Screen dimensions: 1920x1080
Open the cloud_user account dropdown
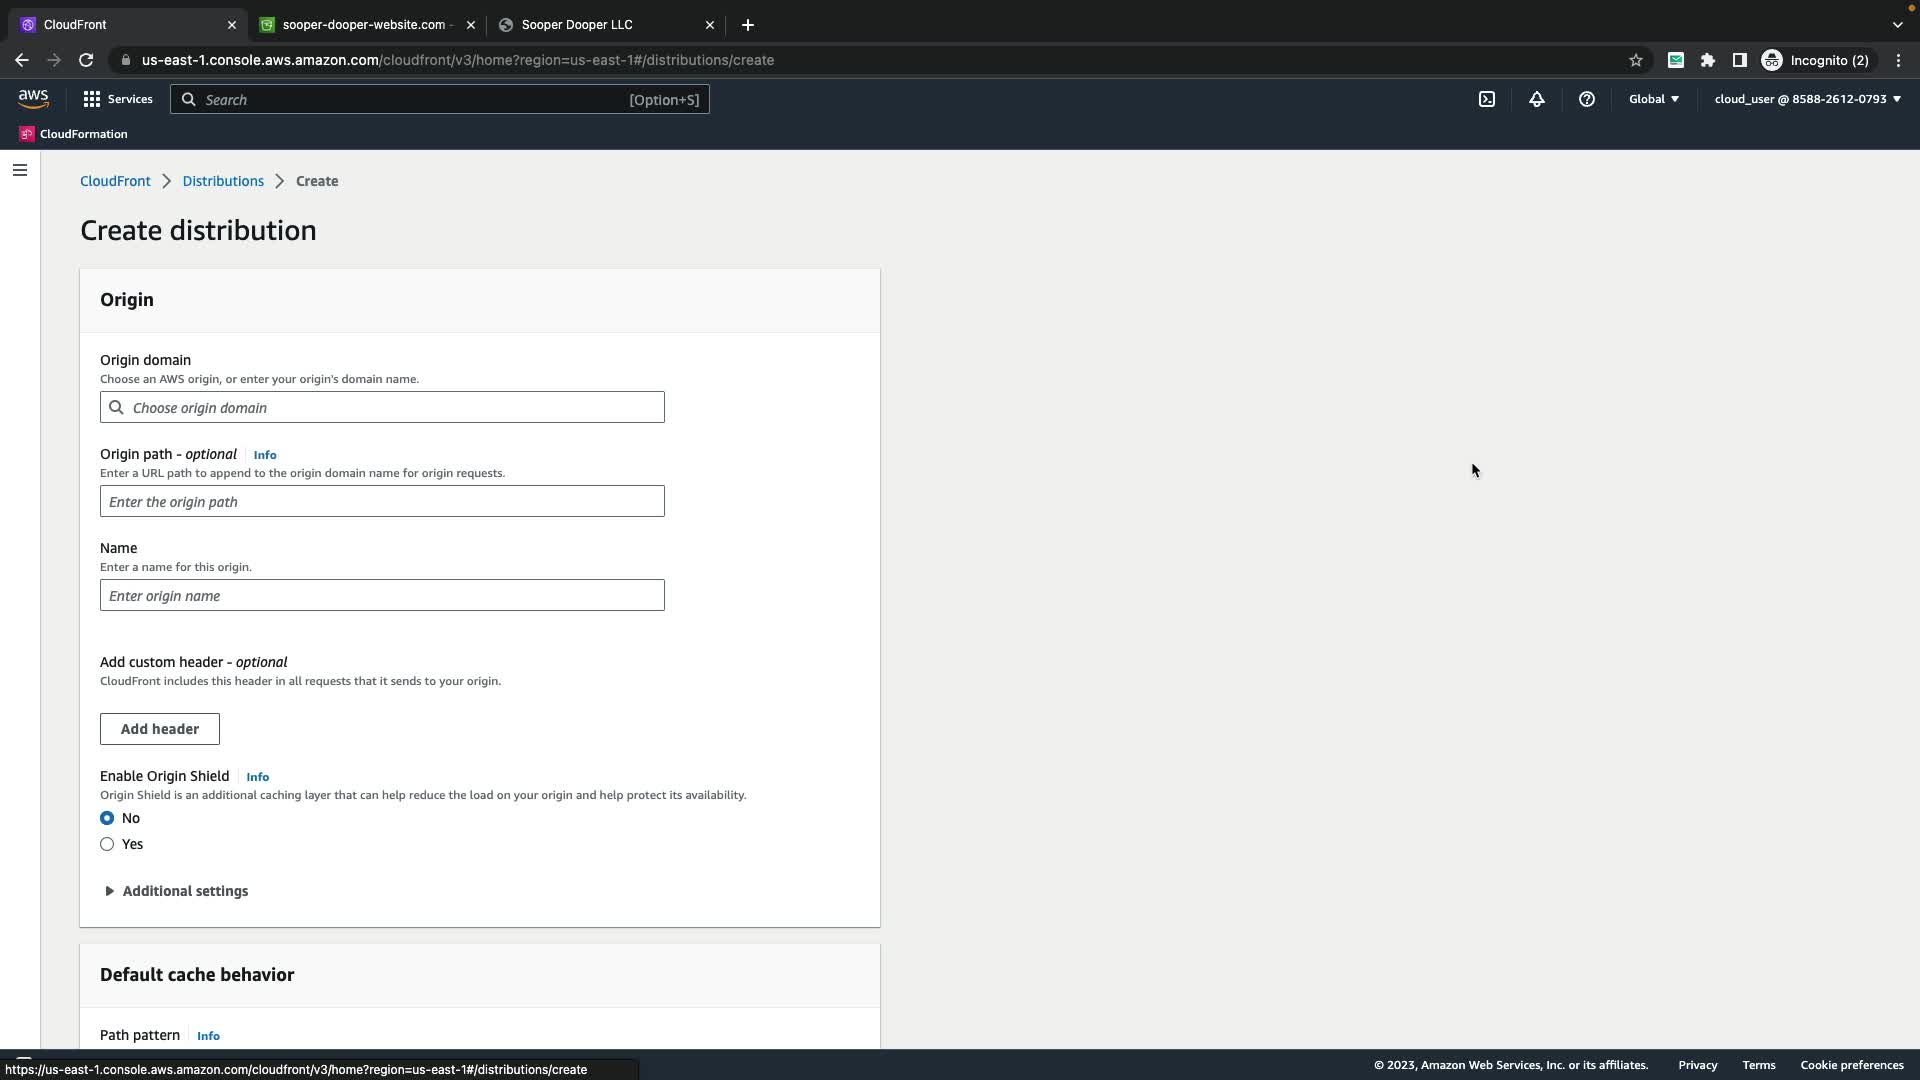[1807, 99]
